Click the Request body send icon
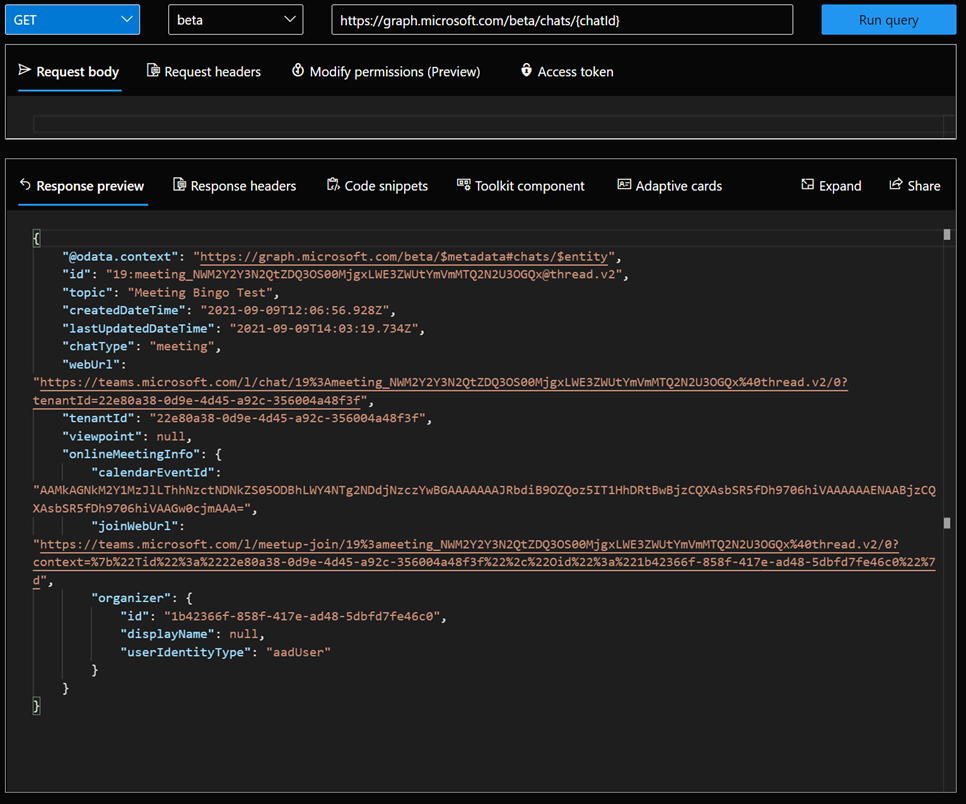This screenshot has height=804, width=966. point(25,70)
